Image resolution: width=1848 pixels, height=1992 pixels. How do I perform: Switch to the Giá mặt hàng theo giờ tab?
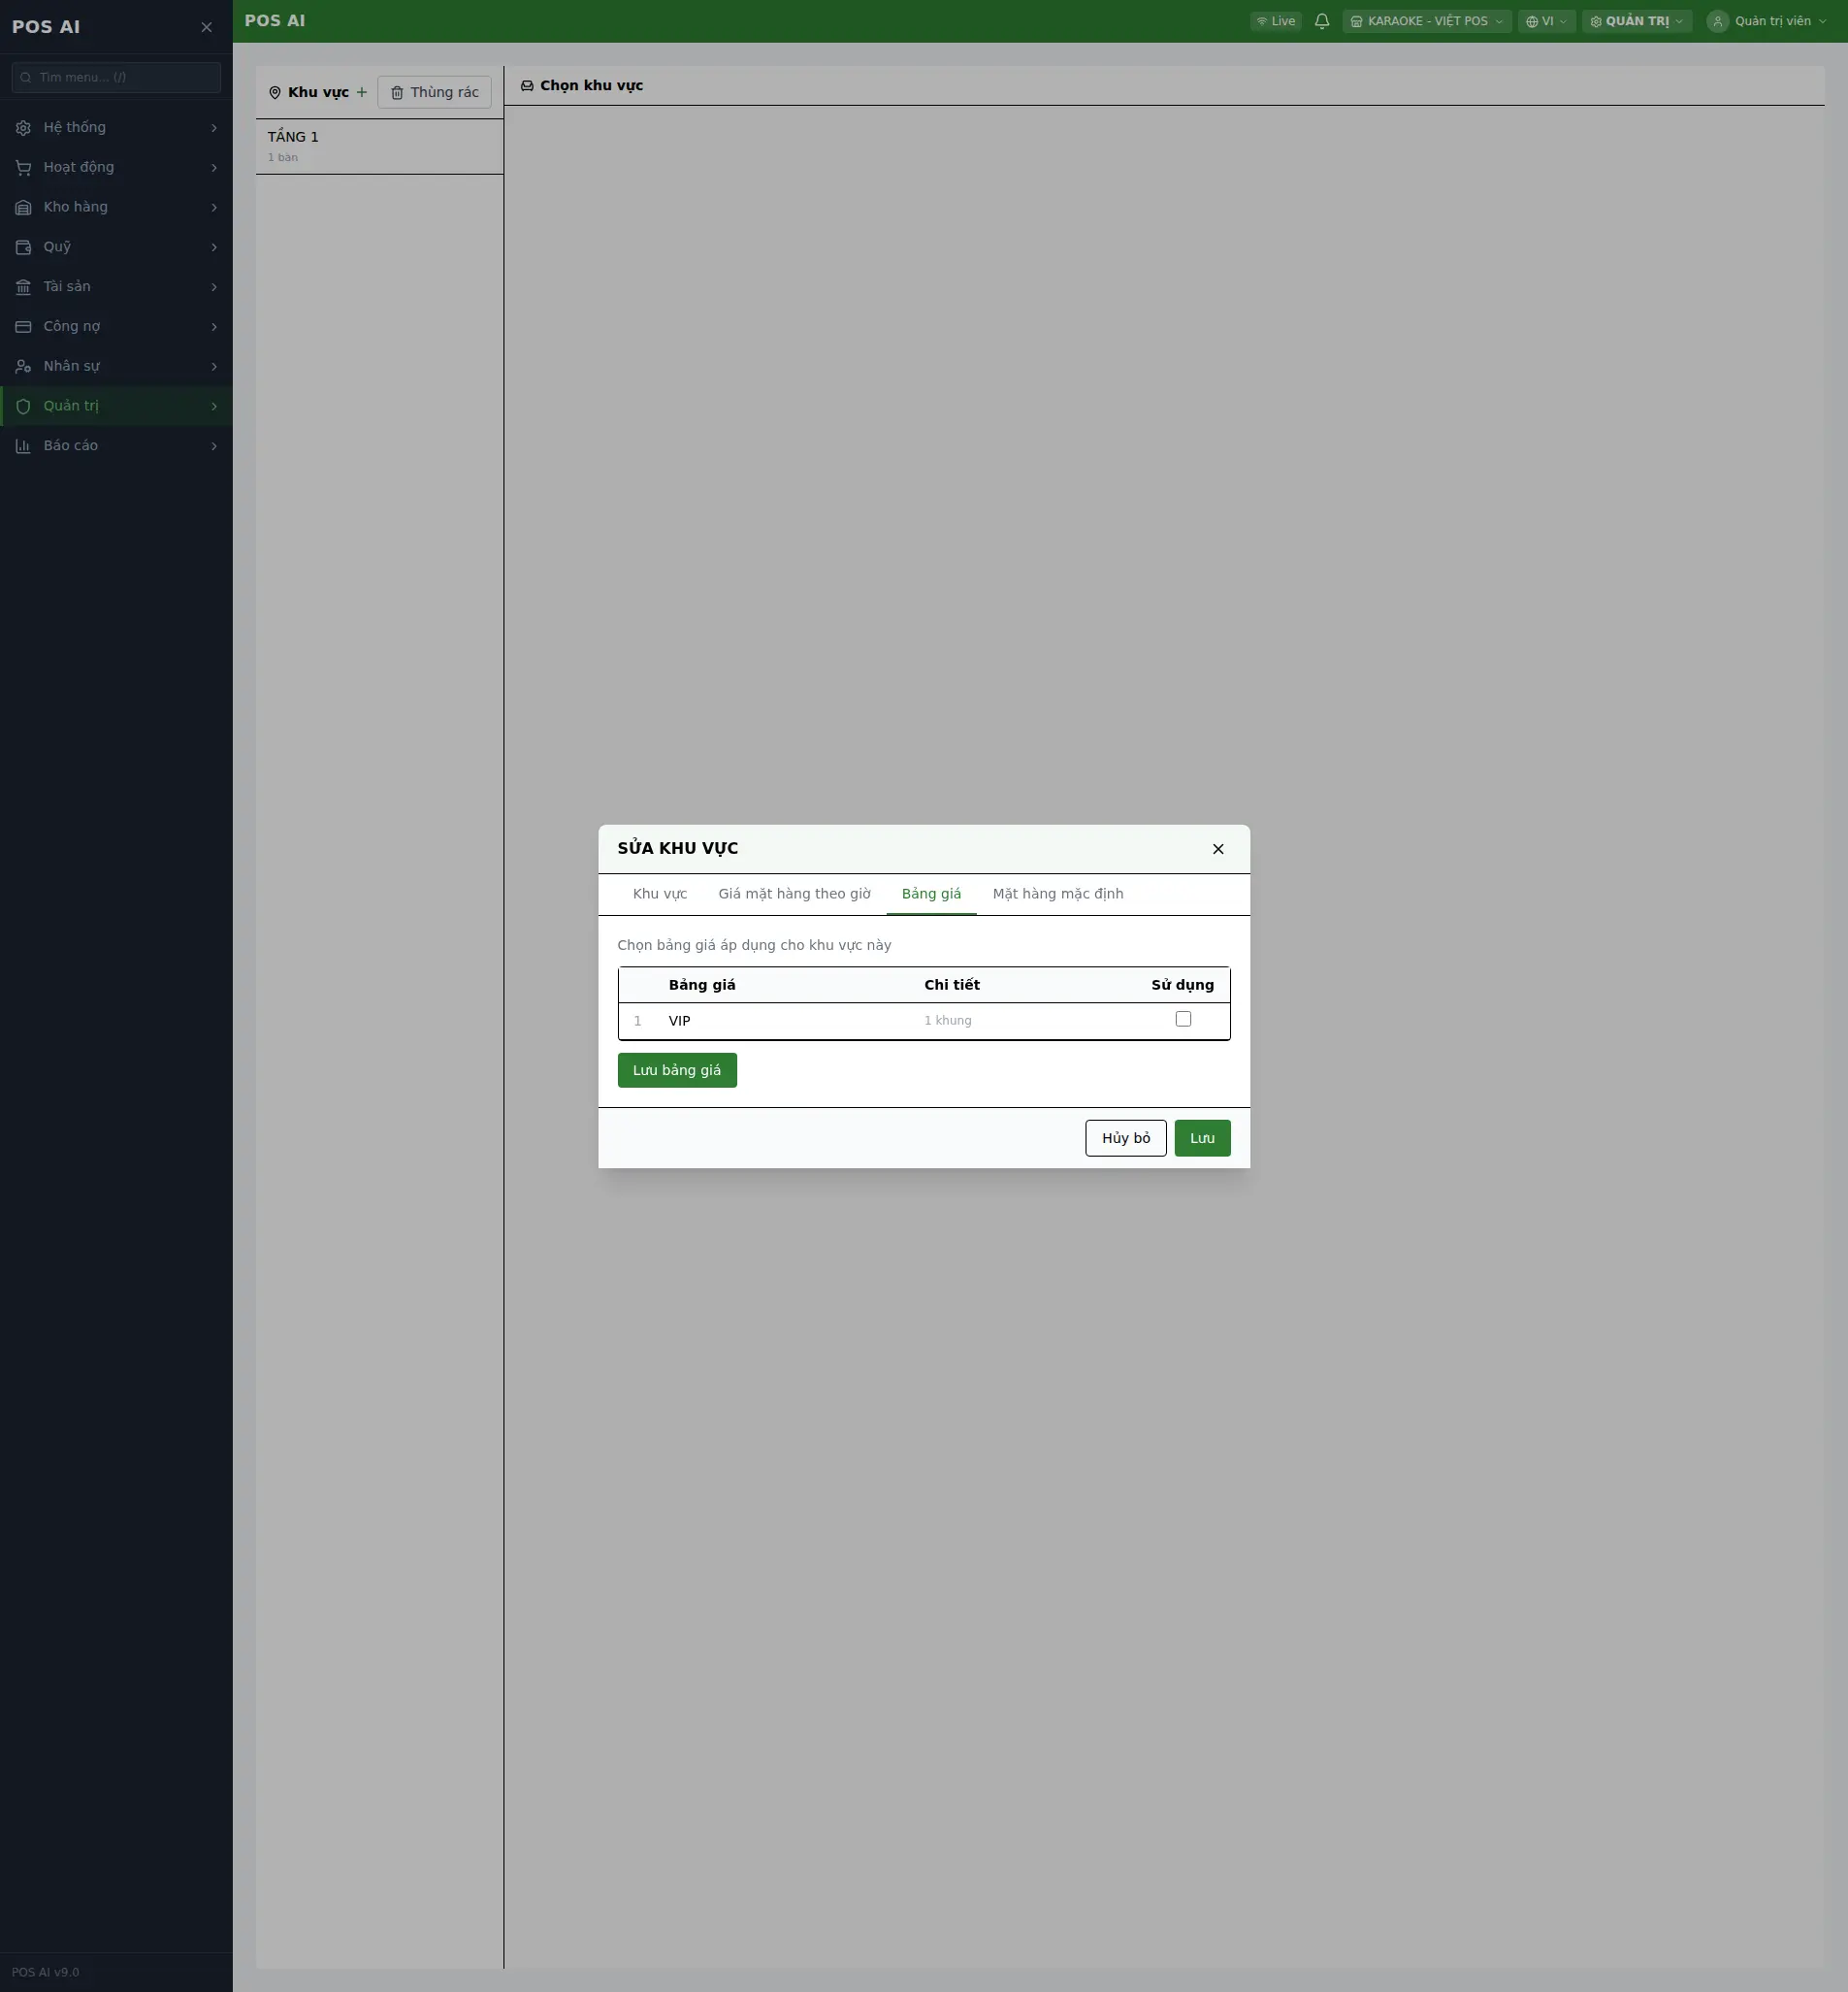[x=794, y=894]
